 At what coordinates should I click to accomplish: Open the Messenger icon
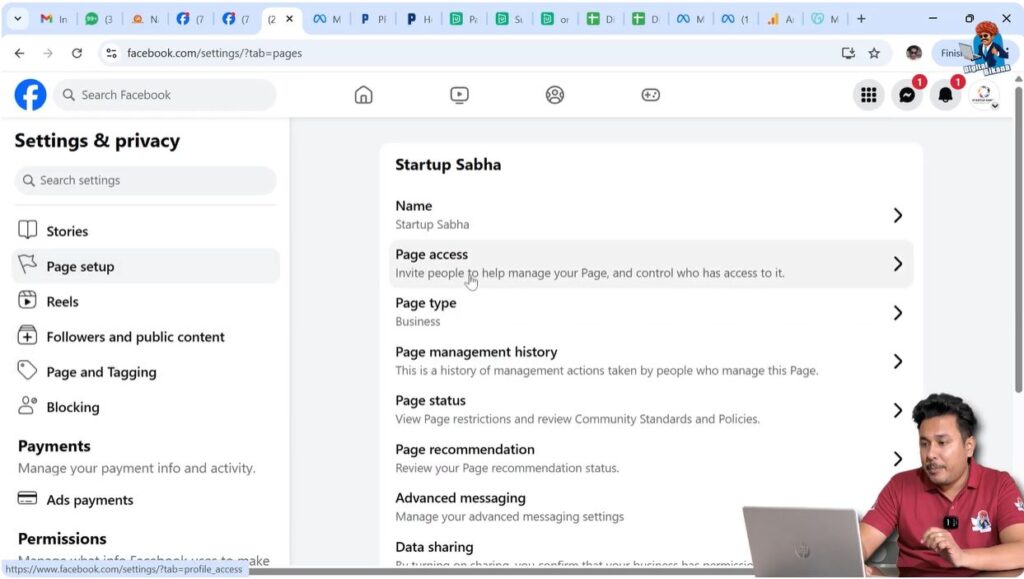tap(907, 95)
